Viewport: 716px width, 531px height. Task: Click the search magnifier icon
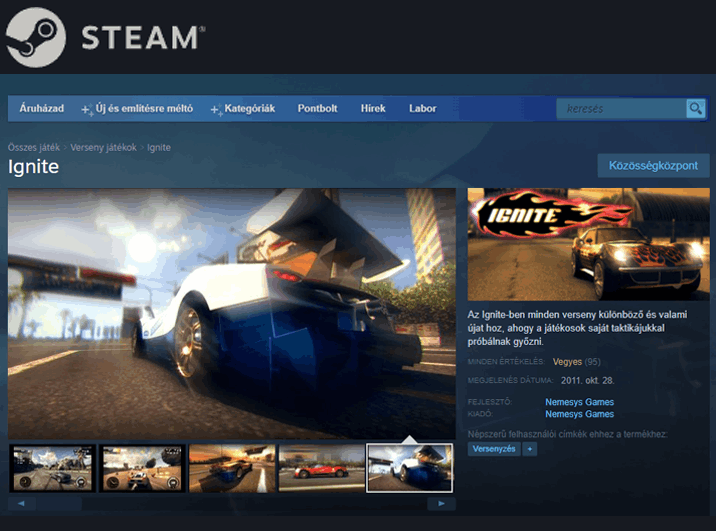point(695,108)
